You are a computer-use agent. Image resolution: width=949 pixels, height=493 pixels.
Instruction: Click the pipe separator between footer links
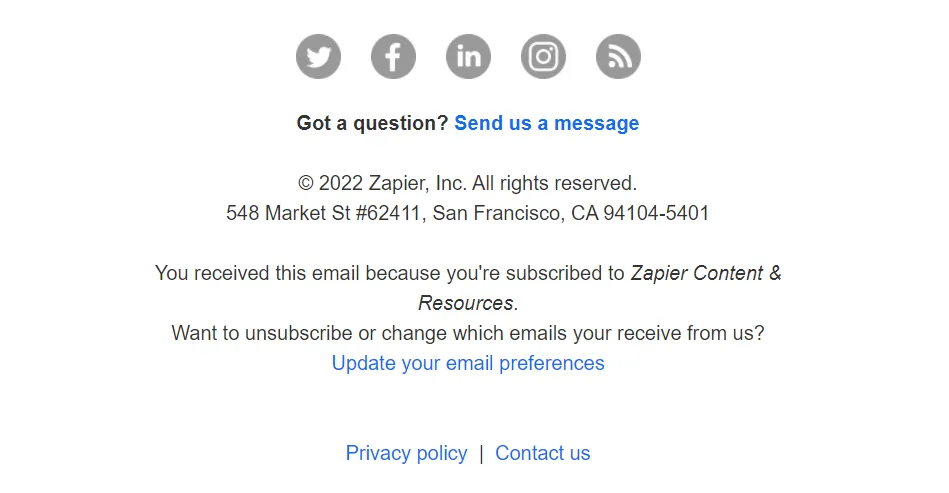coord(481,453)
